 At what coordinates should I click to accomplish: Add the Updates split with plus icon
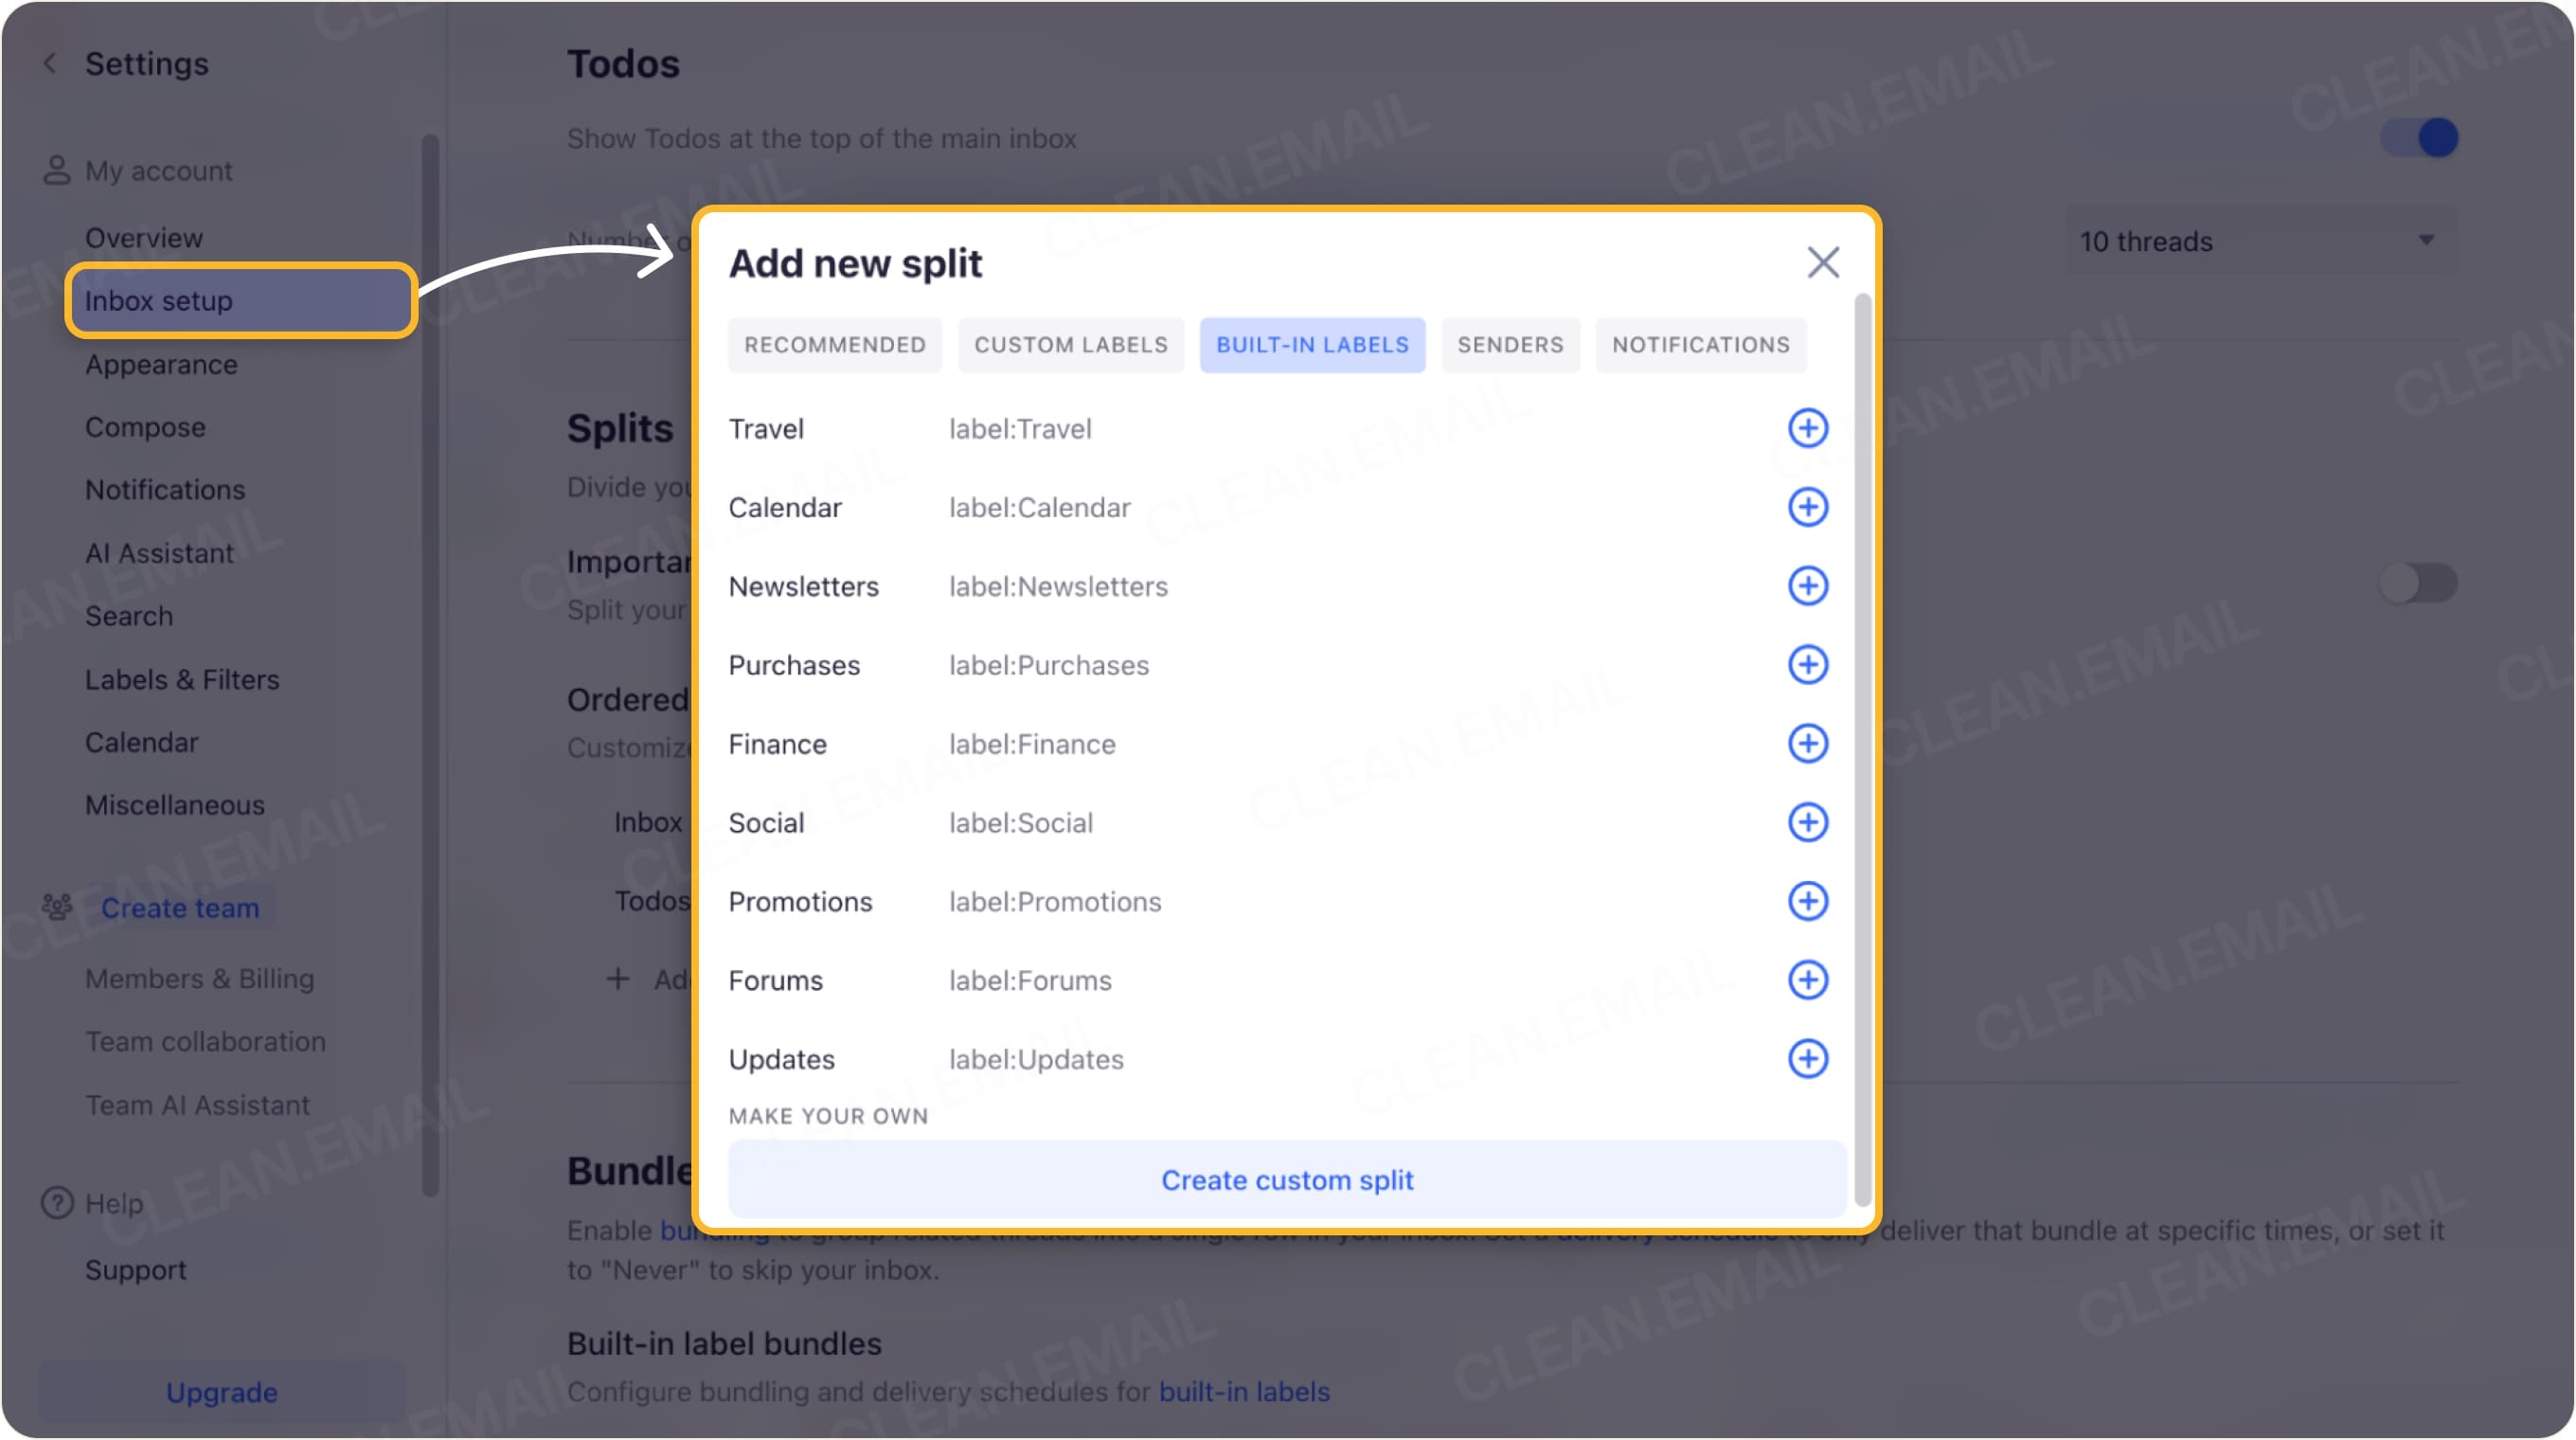click(x=1808, y=1058)
